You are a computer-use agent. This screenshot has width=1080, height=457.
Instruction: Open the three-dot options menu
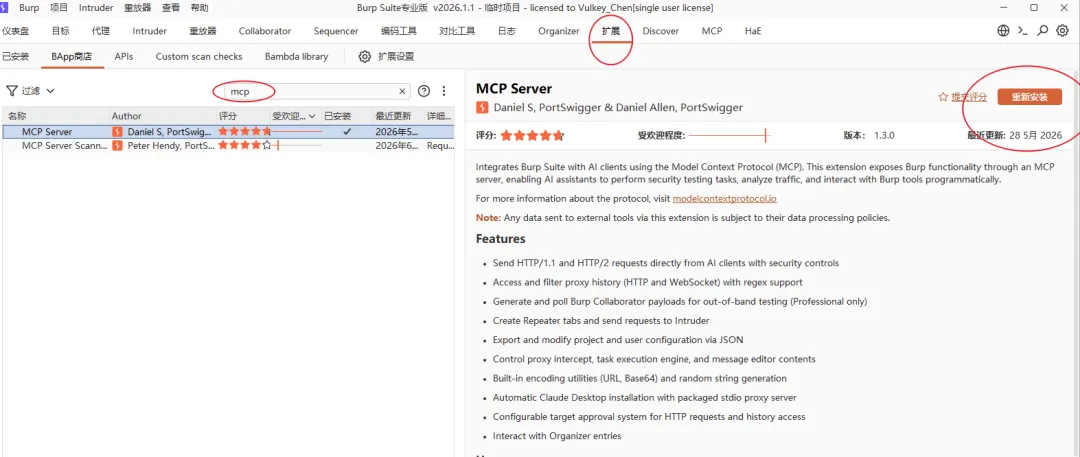pyautogui.click(x=444, y=91)
